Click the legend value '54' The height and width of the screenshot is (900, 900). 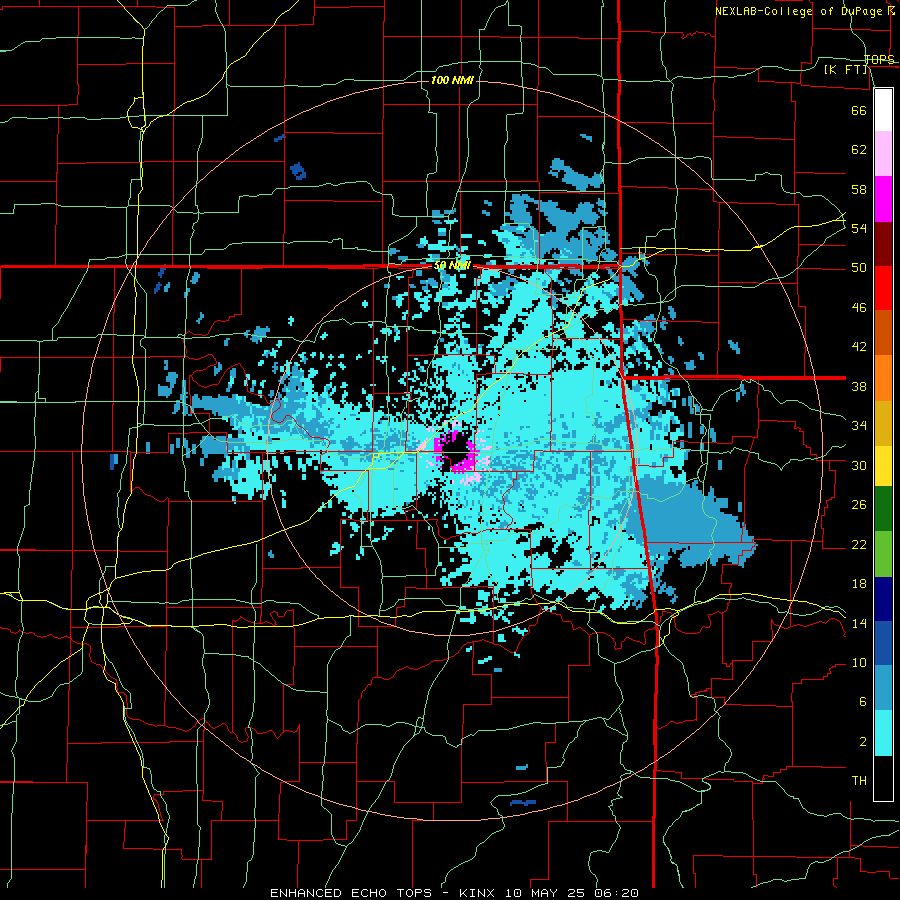pyautogui.click(x=859, y=228)
